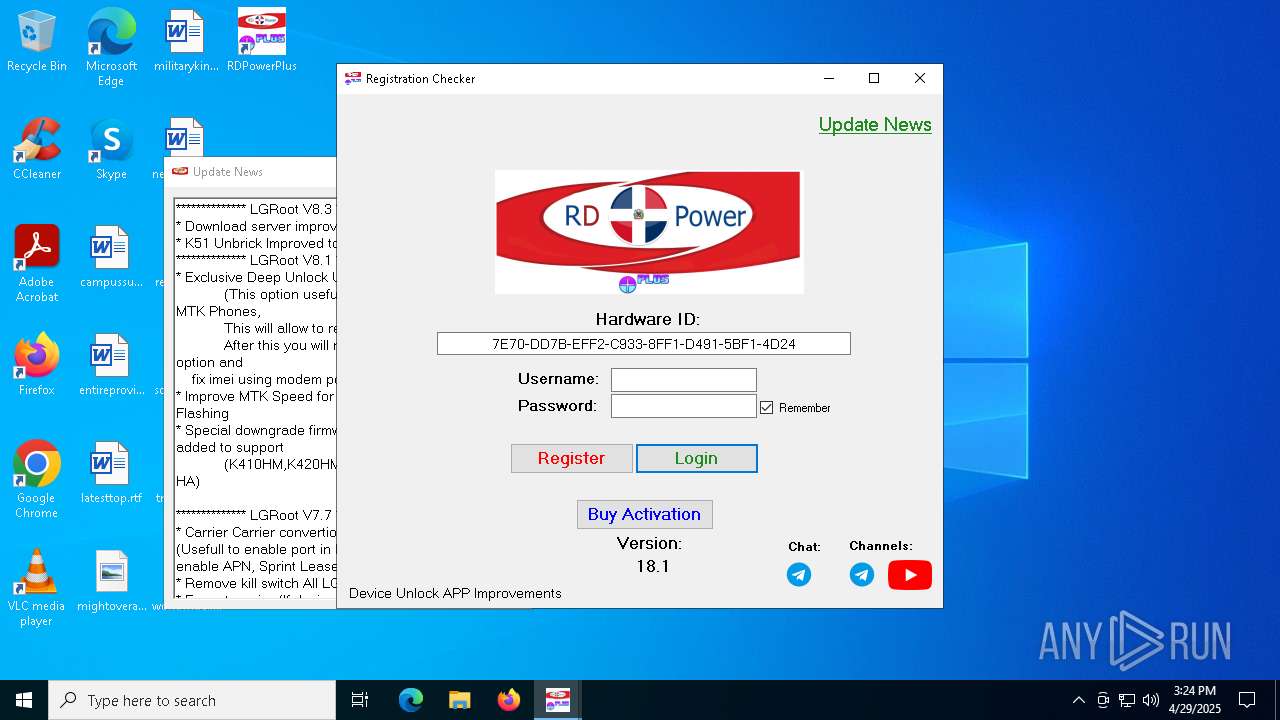Open network status tray icon
This screenshot has height=720, width=1280.
point(1127,700)
